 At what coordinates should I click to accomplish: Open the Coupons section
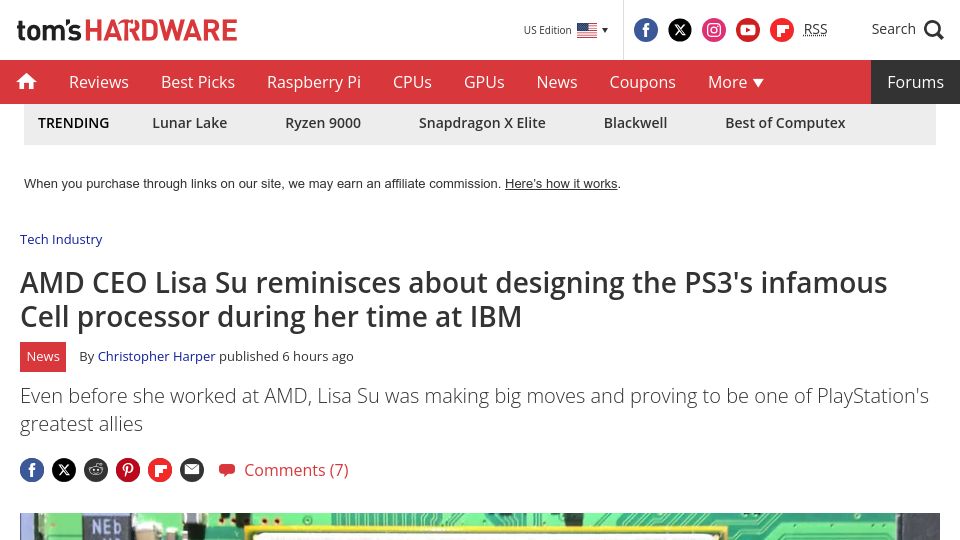642,82
